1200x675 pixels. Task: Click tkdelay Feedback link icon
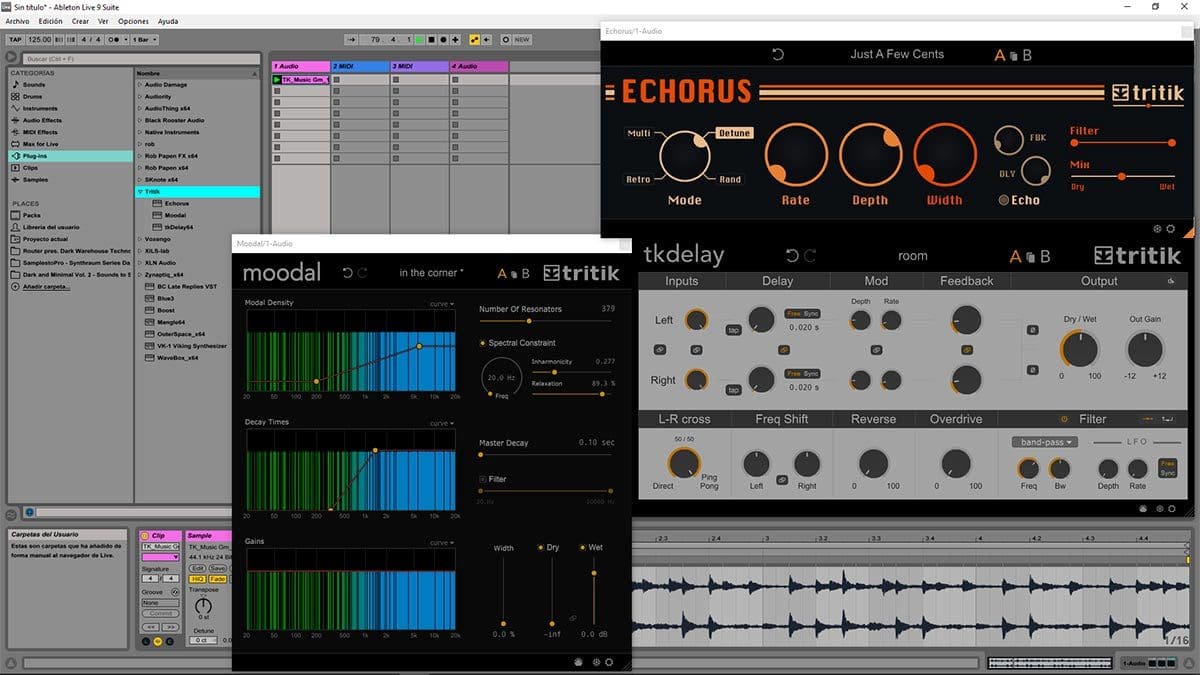point(967,349)
